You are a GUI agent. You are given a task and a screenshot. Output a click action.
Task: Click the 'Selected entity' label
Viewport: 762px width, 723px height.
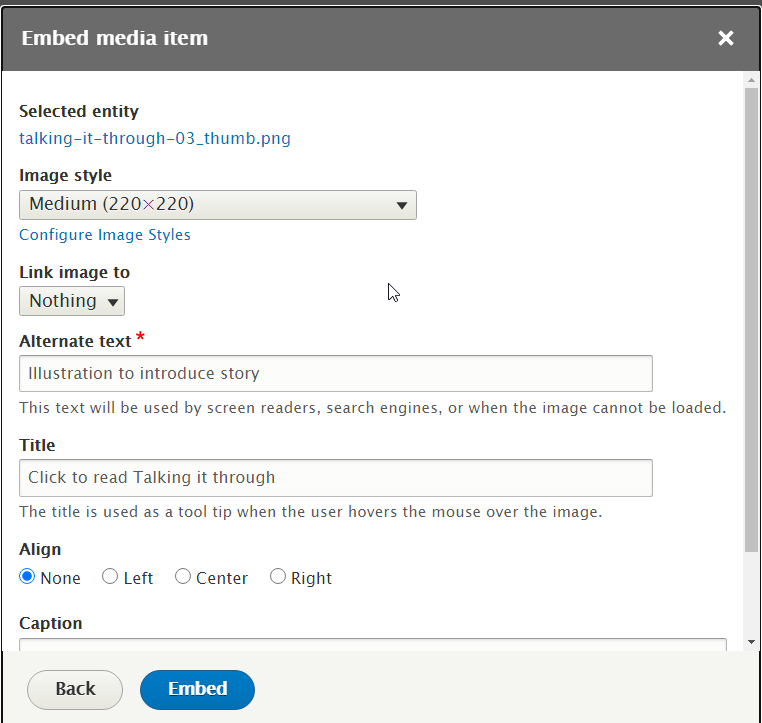(x=79, y=111)
